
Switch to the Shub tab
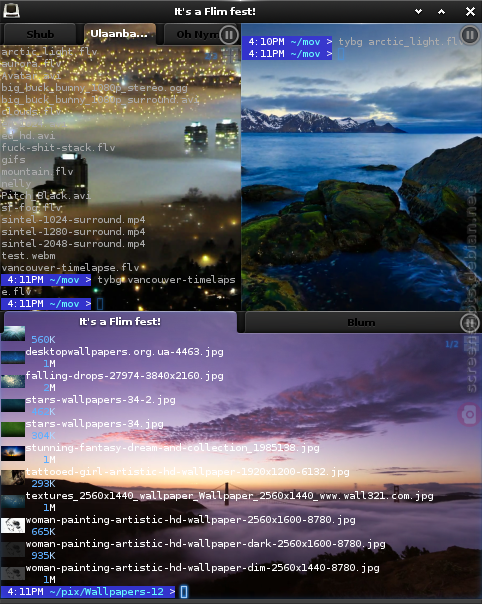(40, 34)
